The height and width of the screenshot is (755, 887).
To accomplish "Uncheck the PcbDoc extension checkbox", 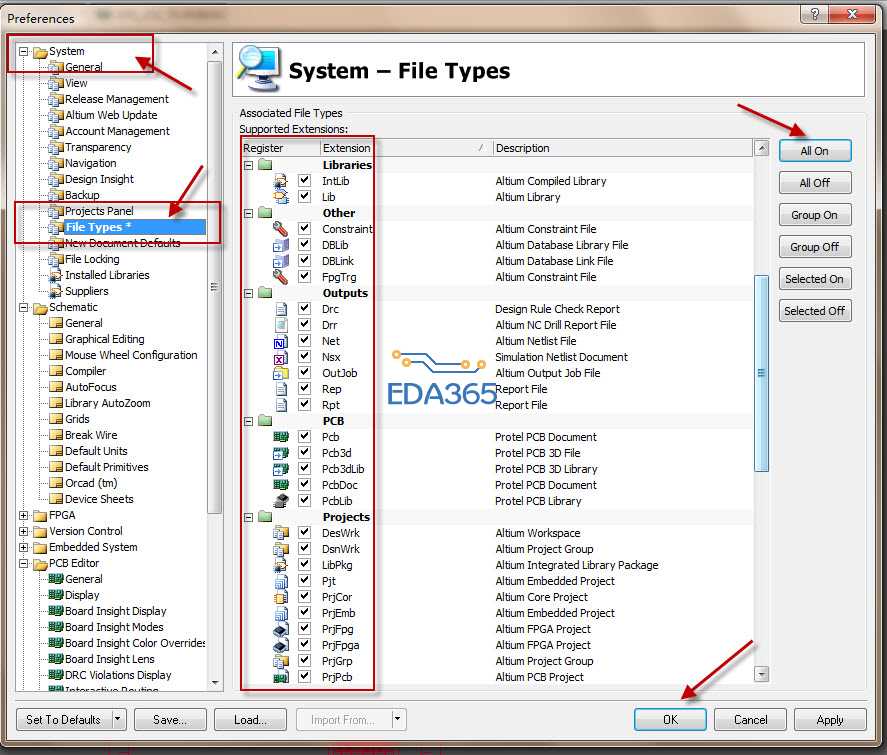I will click(x=304, y=484).
